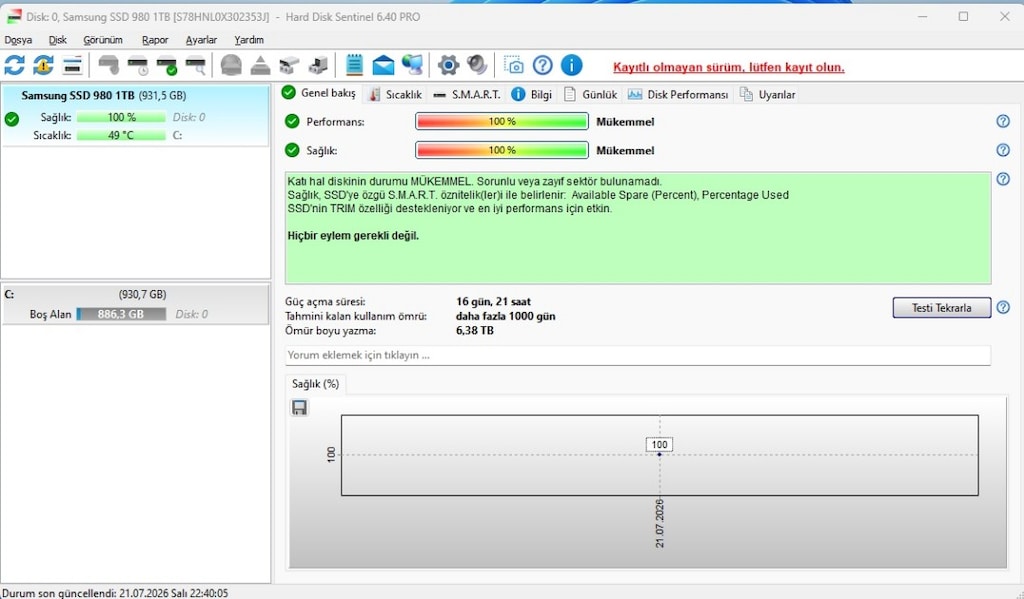The width and height of the screenshot is (1024, 599).
Task: Click help icon beside Performans bar
Action: 1003,121
